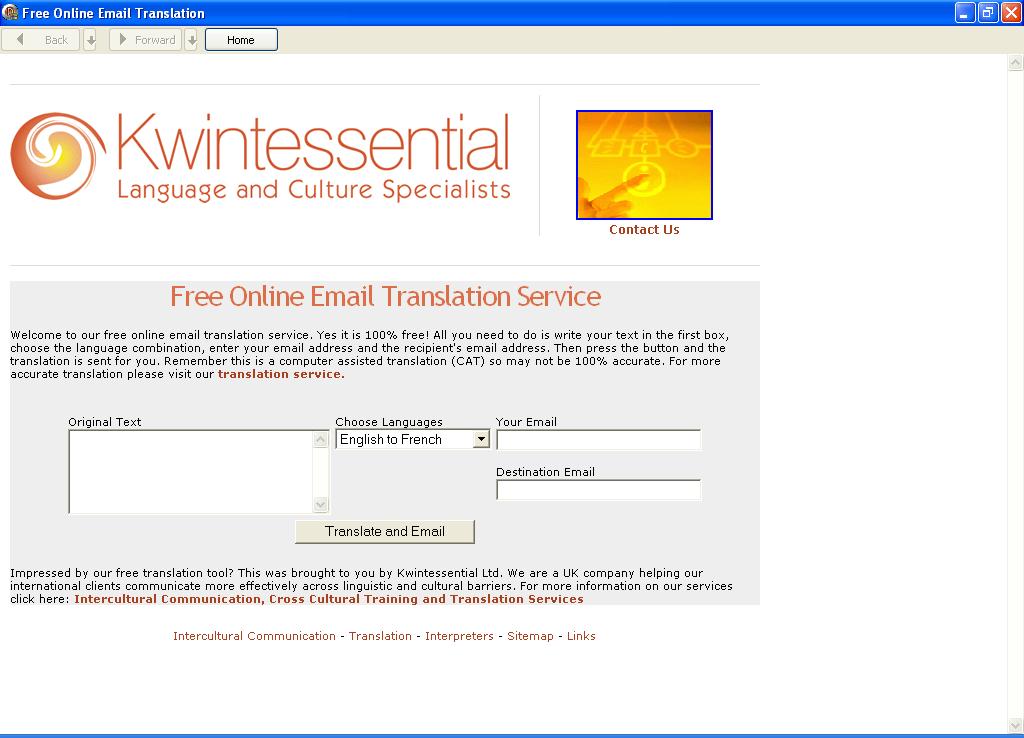
Task: Open the footer Links link
Action: click(581, 636)
